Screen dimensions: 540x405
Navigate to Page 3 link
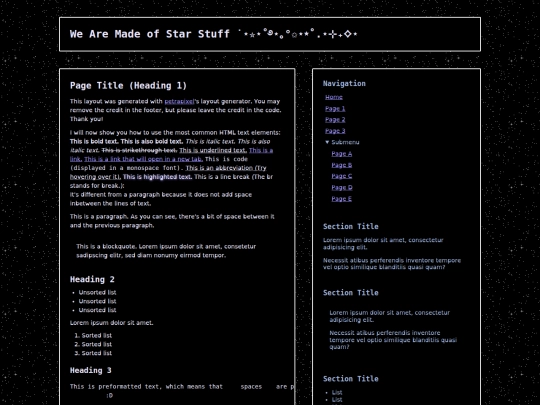pos(335,131)
